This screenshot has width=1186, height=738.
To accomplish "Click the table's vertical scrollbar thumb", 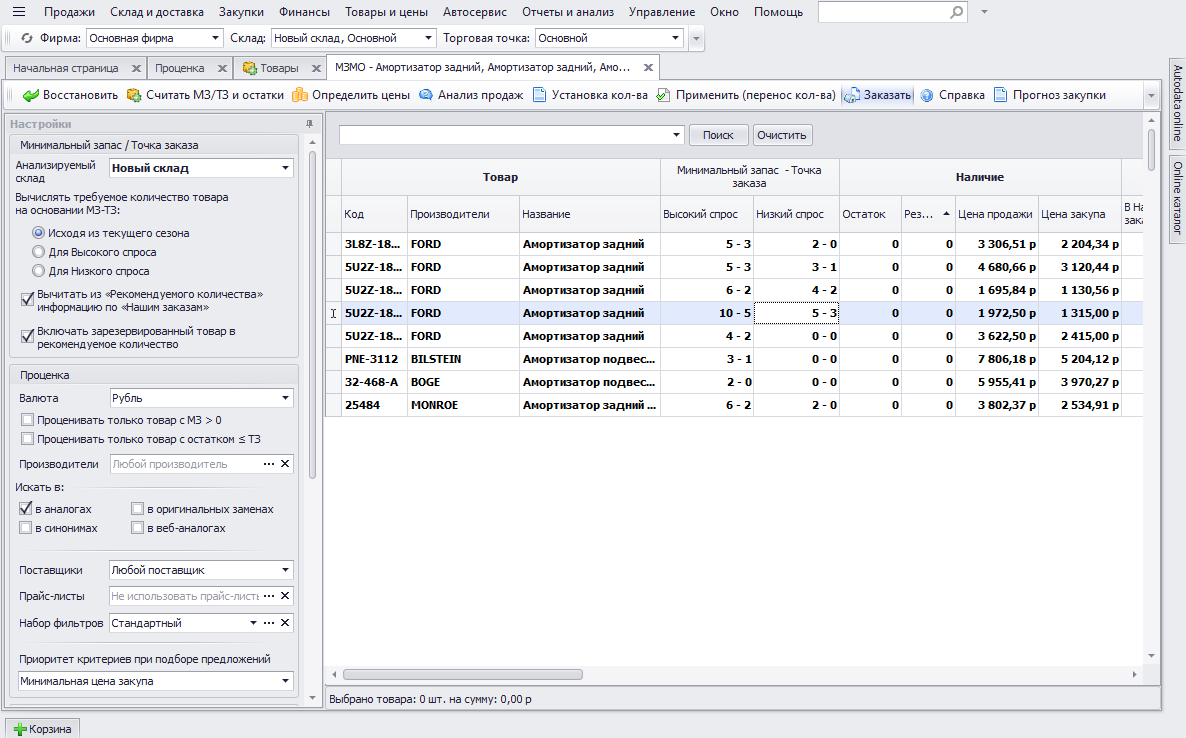I will pos(1151,150).
